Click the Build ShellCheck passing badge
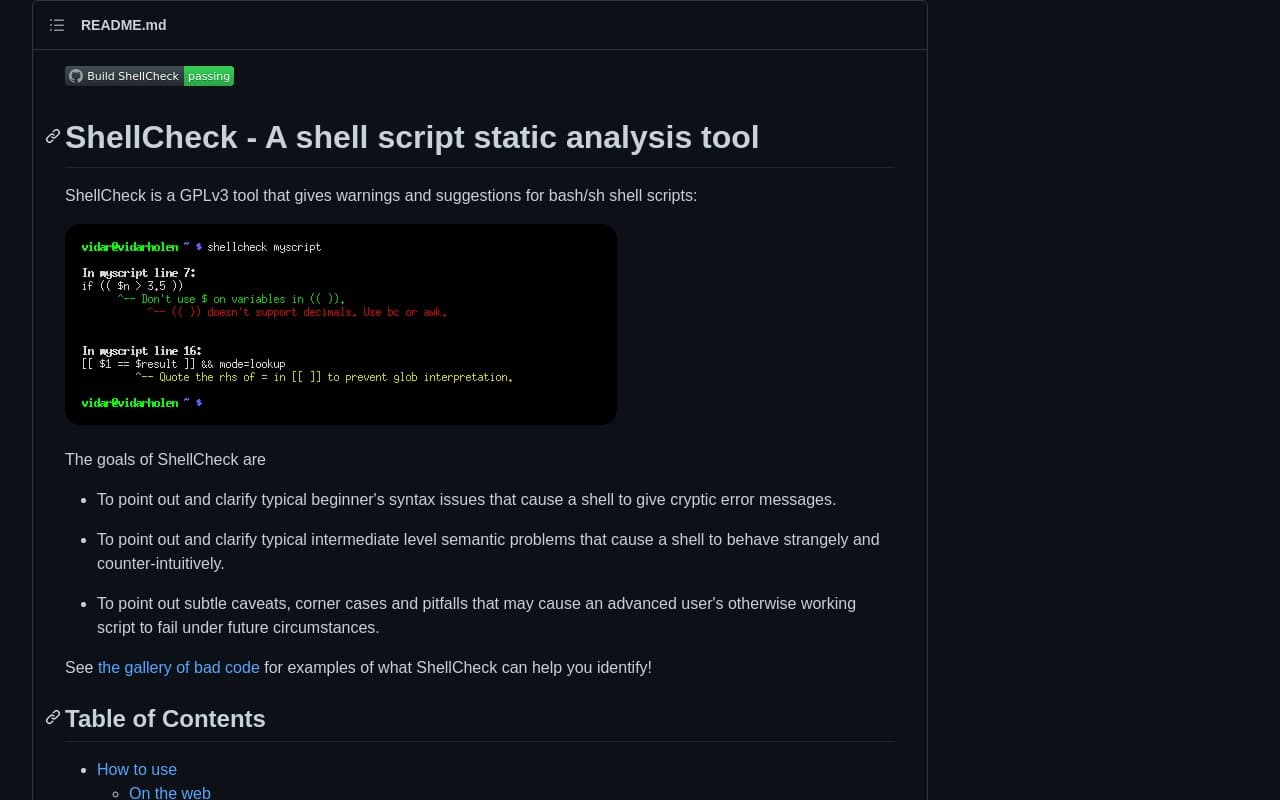 [x=149, y=76]
